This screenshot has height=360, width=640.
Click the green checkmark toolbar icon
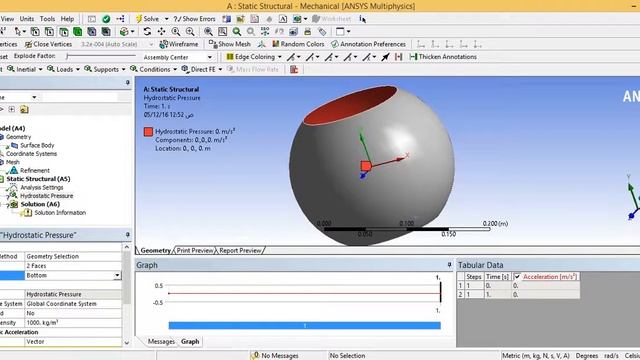106,19
